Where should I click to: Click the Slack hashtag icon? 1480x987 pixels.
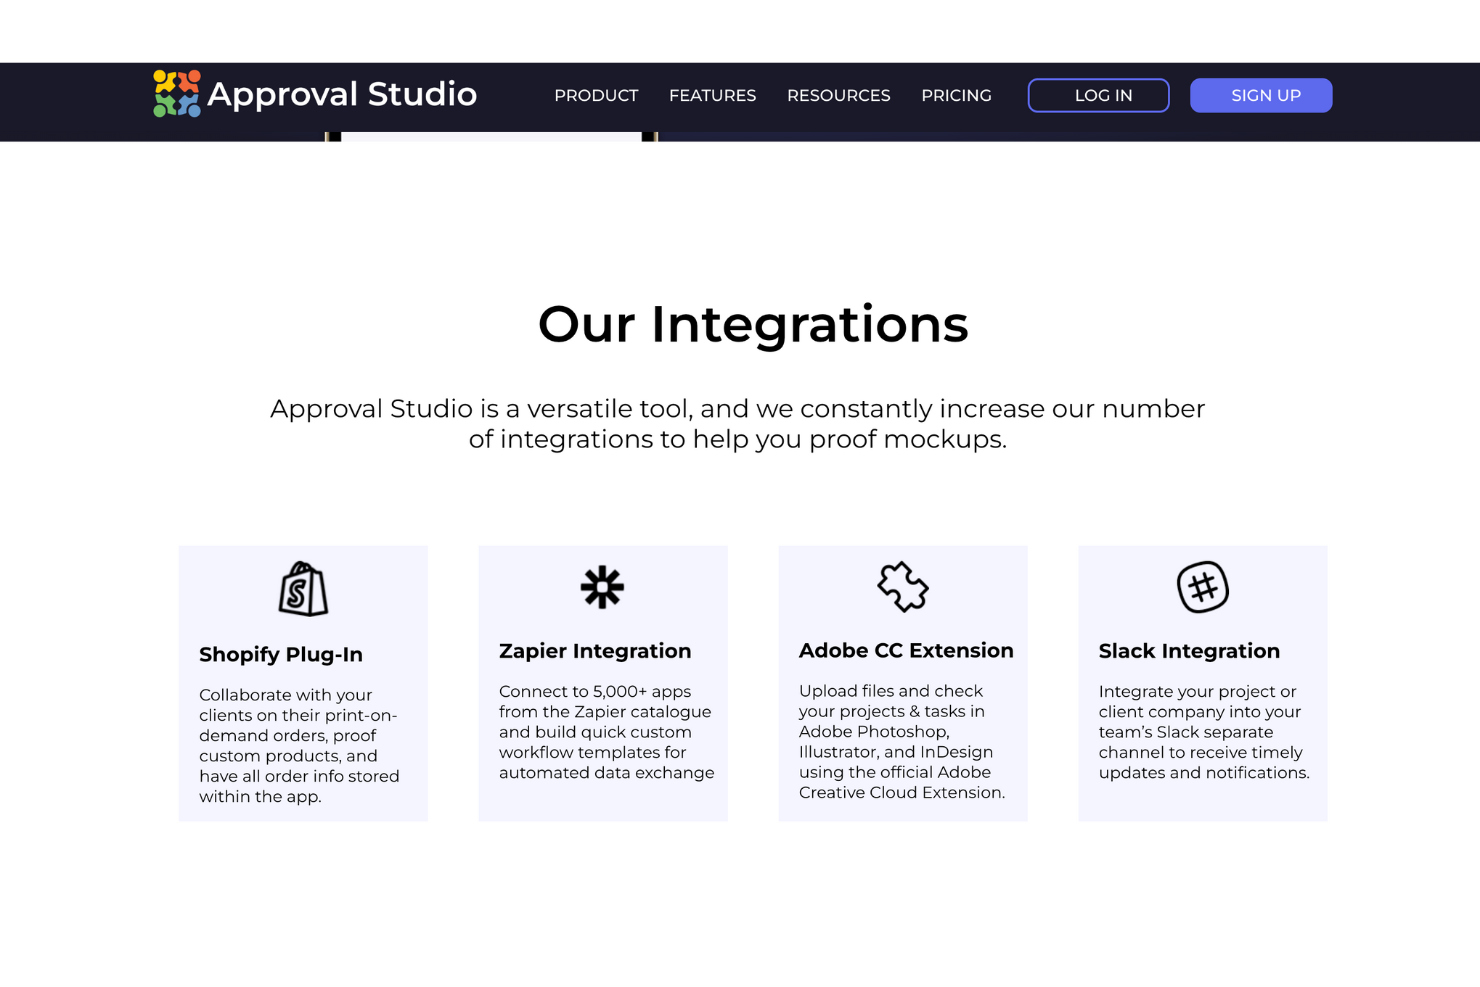[x=1203, y=587]
